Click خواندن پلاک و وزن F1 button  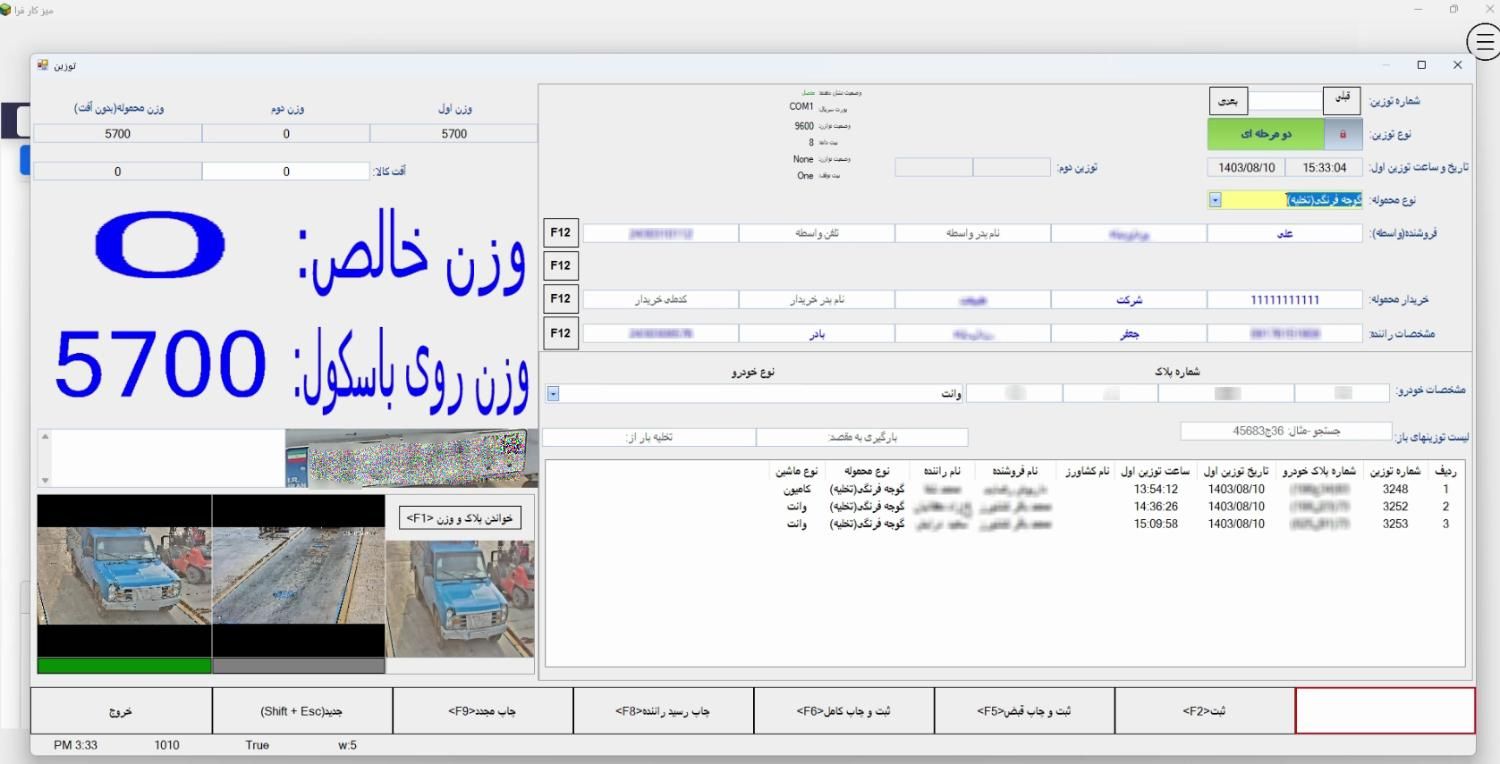coord(460,518)
